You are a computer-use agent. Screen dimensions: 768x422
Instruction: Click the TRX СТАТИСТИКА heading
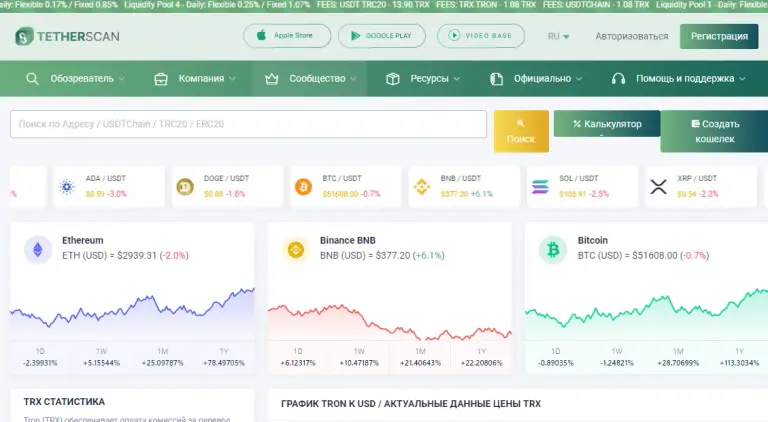(64, 401)
